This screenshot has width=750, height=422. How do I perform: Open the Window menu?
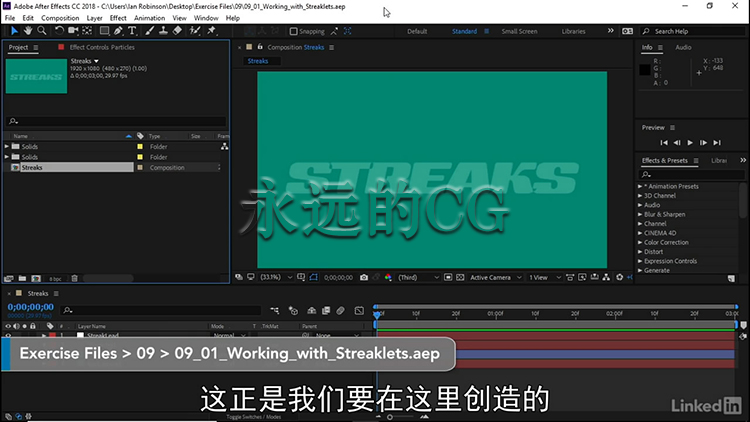206,18
